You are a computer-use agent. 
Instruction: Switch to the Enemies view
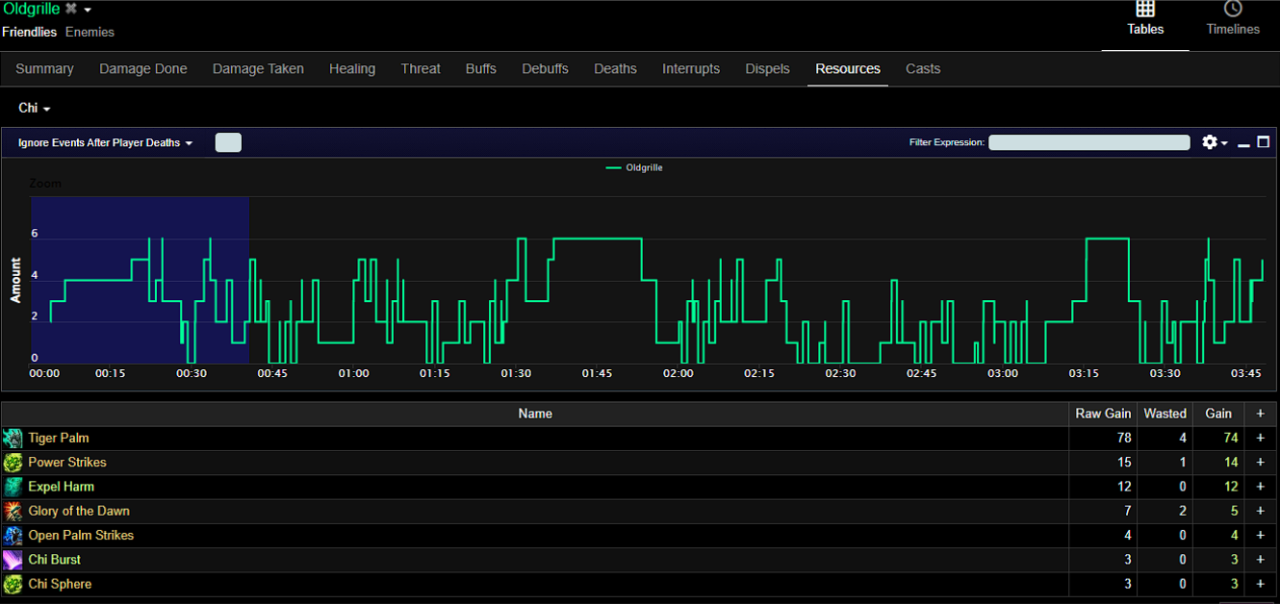(90, 32)
